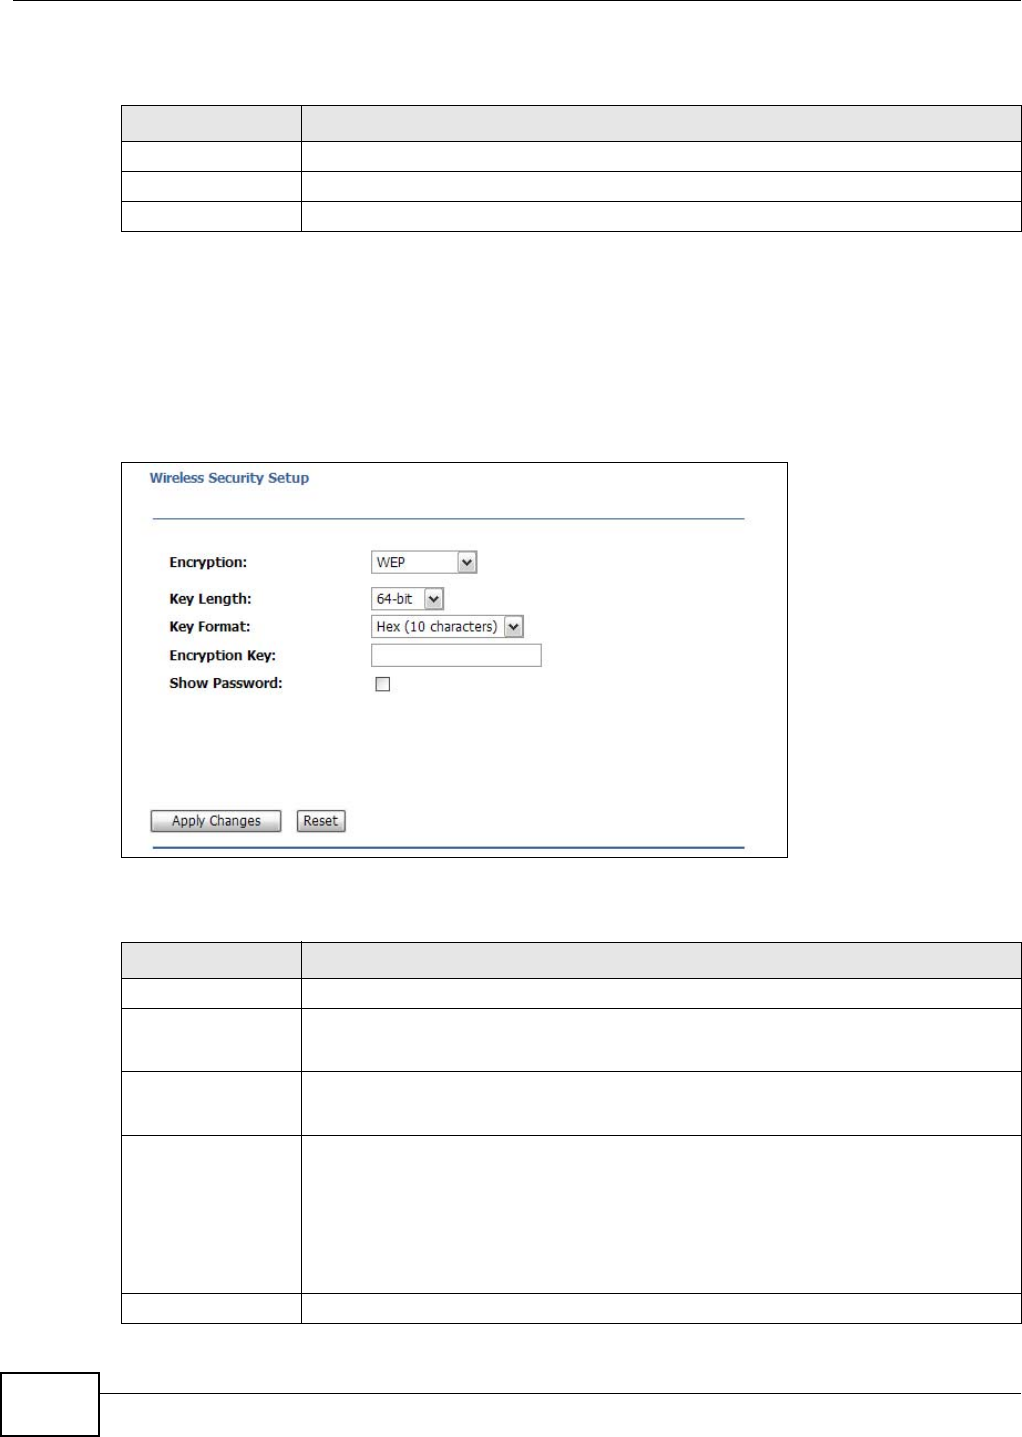Open the Encryption dropdown showing WEP
Screen dimensions: 1022x1437
[424, 562]
